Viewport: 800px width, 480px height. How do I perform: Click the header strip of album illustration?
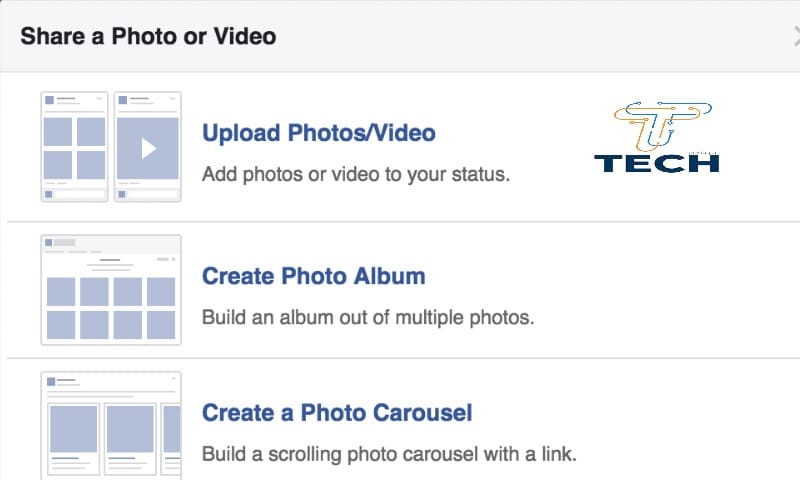(x=111, y=244)
